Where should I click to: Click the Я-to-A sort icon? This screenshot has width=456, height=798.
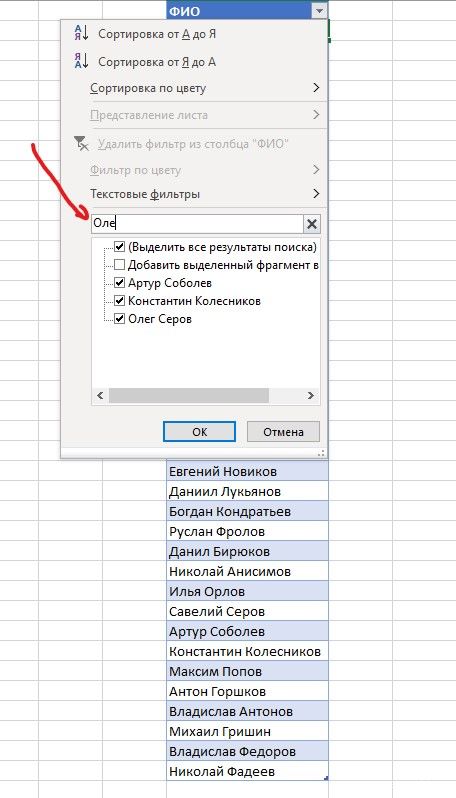[81, 61]
